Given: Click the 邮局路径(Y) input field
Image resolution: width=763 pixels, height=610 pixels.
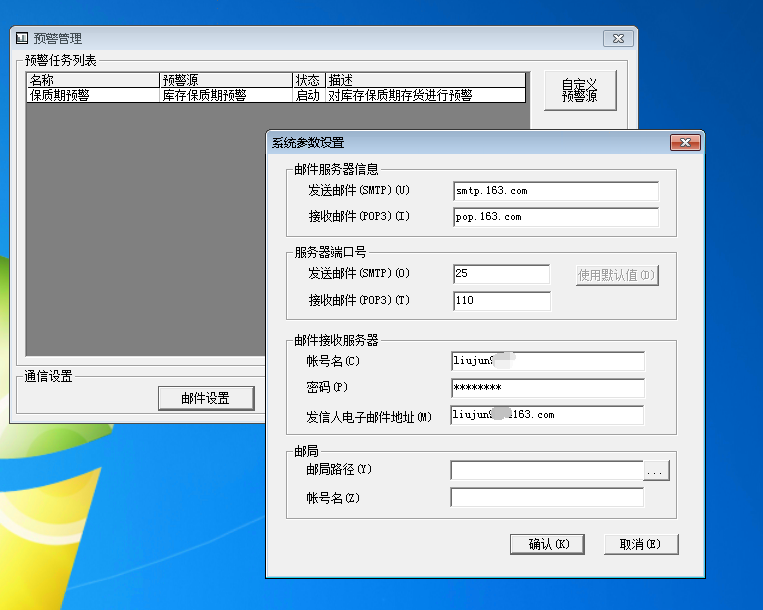Looking at the screenshot, I should click(547, 470).
